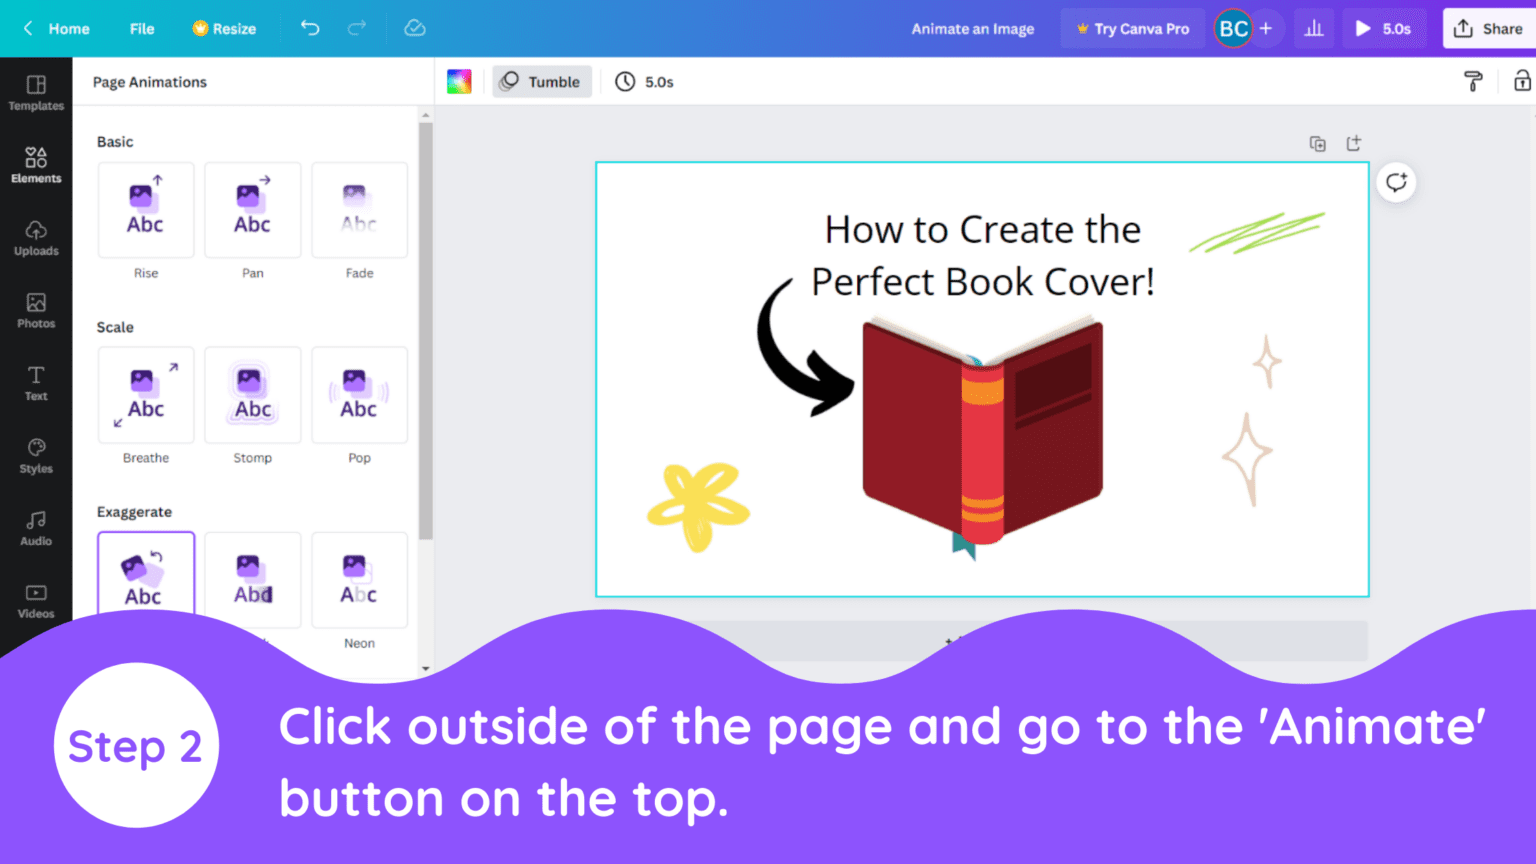Open the Uploads panel
The image size is (1536, 864).
coord(36,238)
